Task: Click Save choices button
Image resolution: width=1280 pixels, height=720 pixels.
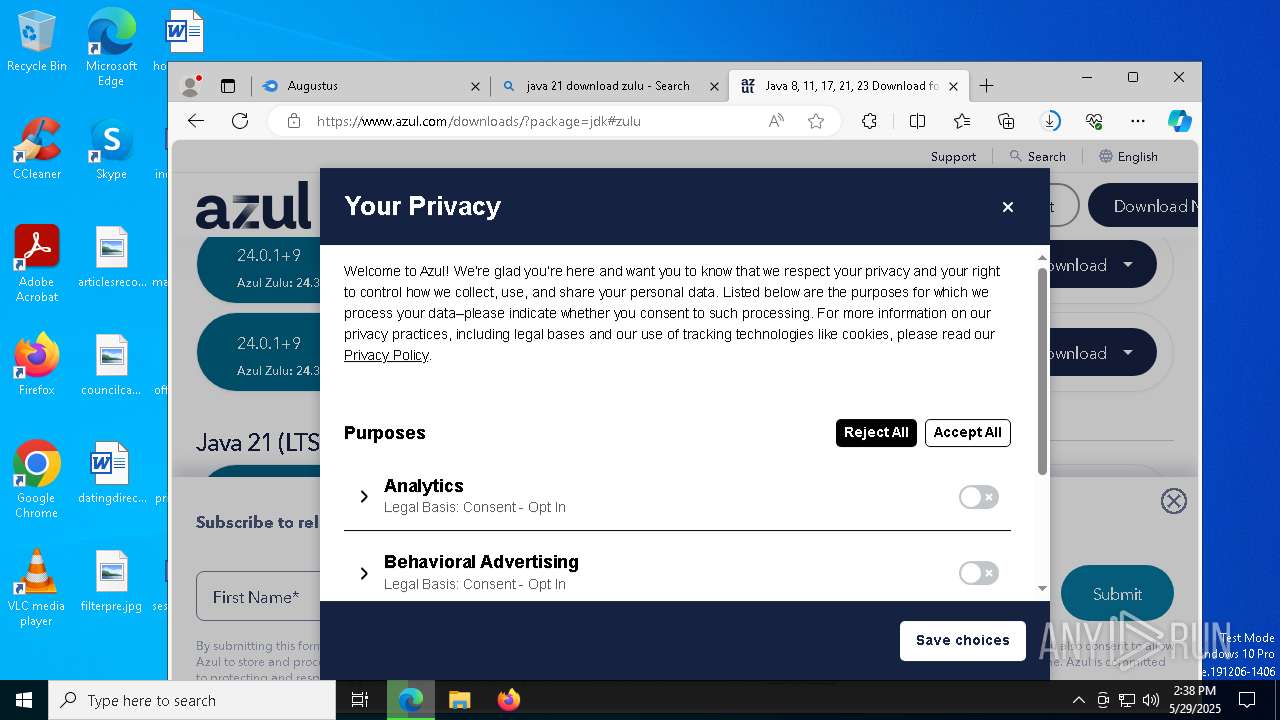Action: (x=963, y=641)
